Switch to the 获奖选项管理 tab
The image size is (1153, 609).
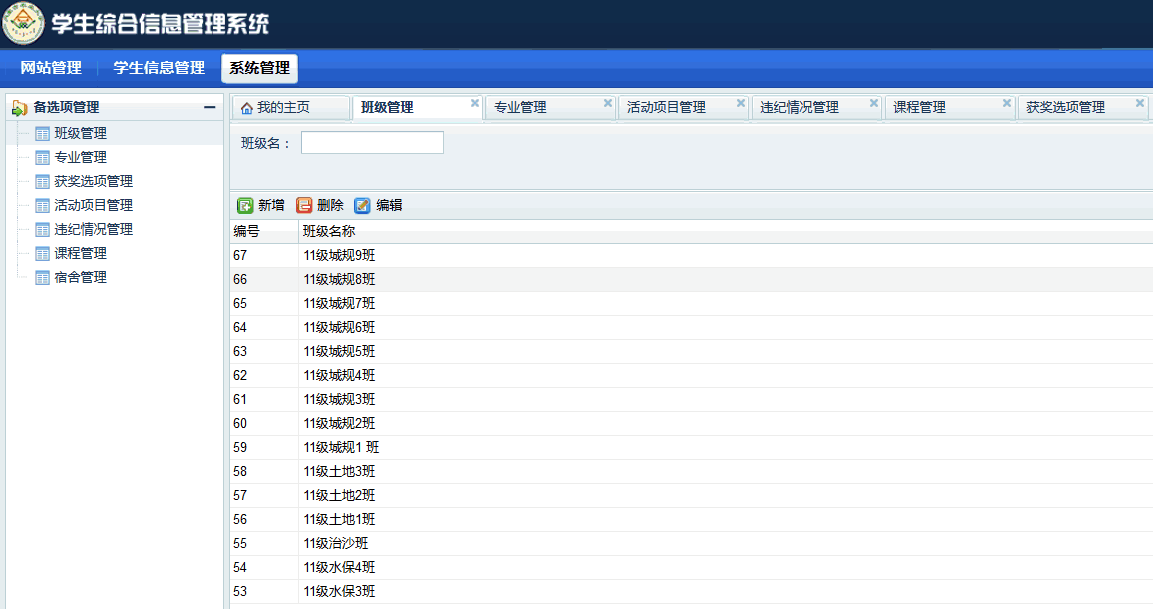(x=1065, y=108)
